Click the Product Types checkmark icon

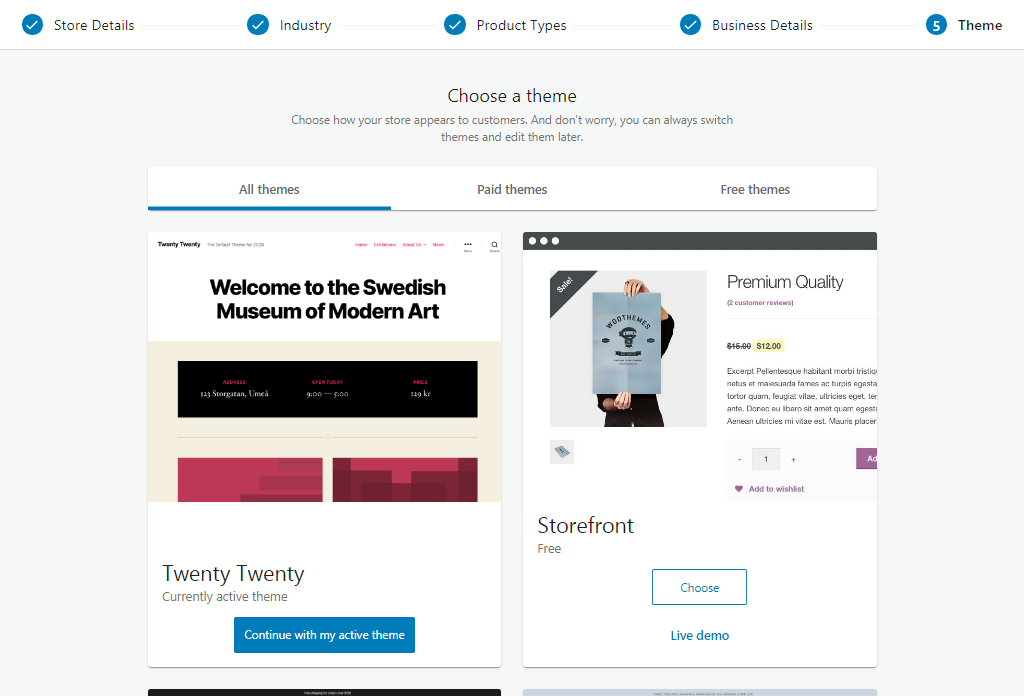click(455, 25)
